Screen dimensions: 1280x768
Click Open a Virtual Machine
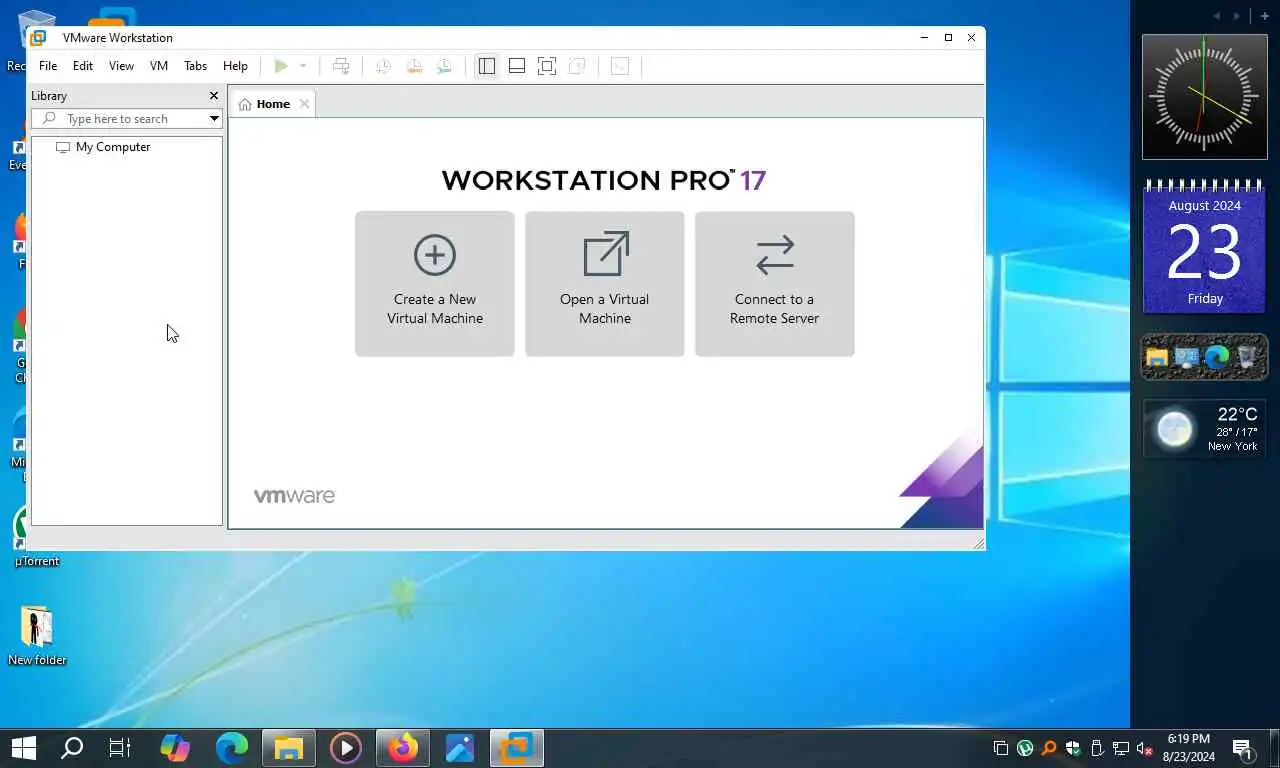(x=605, y=284)
